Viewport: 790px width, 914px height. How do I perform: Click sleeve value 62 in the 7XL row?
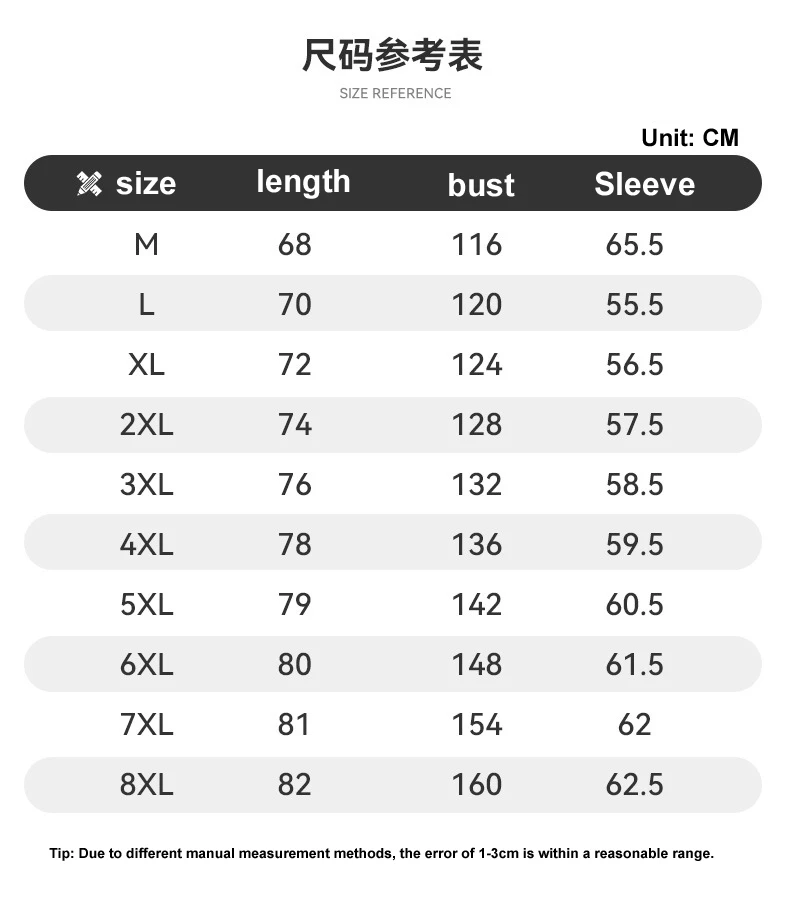pos(634,724)
